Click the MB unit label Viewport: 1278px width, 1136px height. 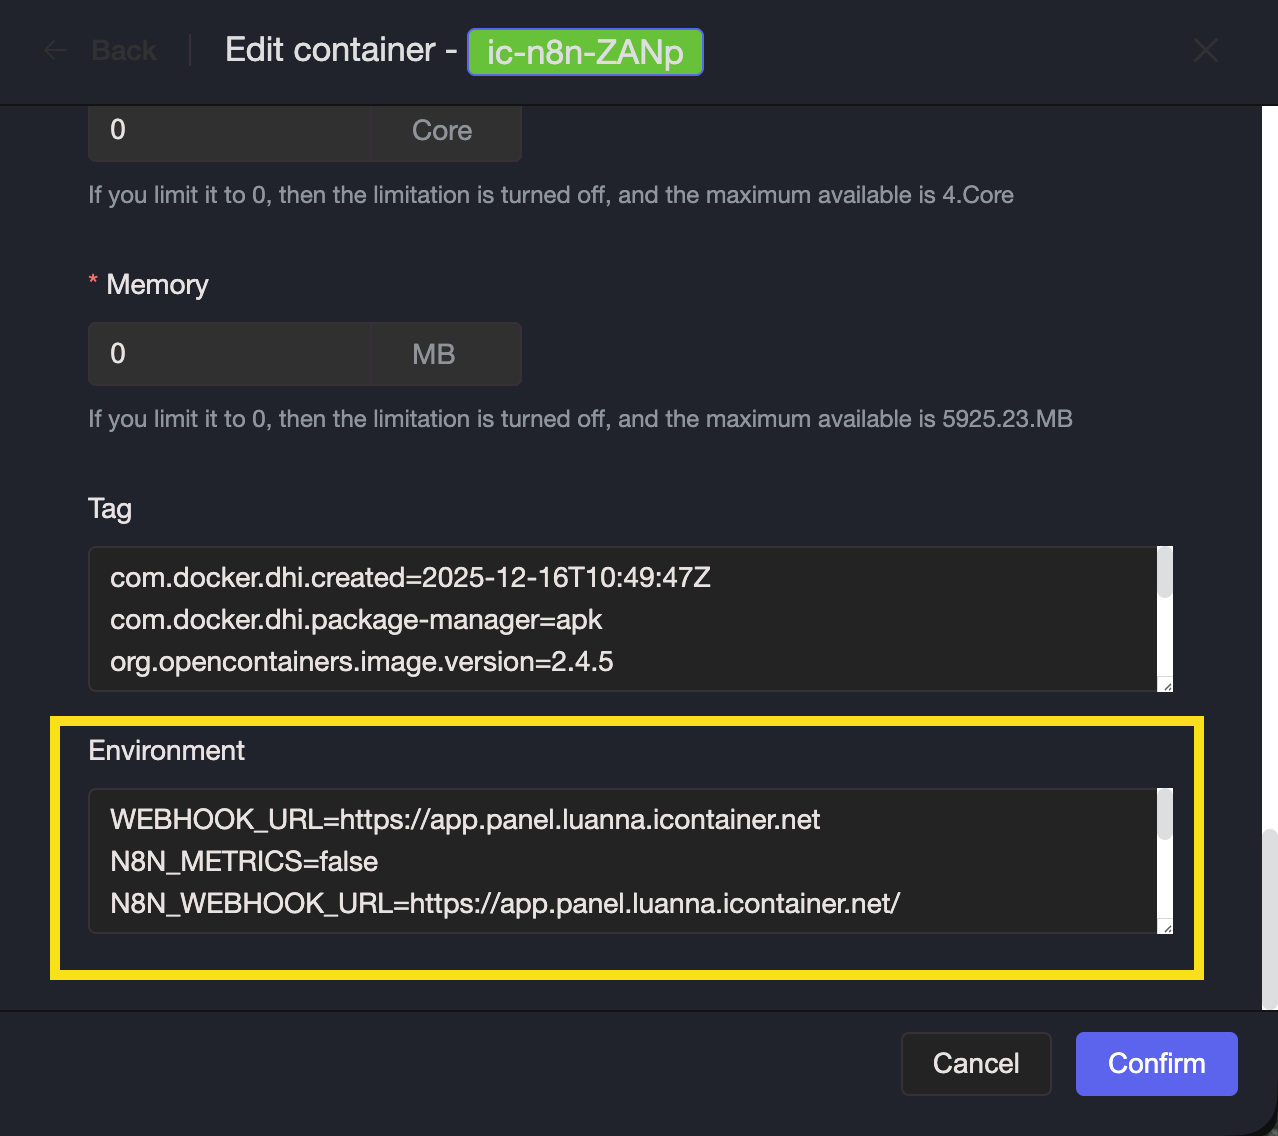[434, 354]
